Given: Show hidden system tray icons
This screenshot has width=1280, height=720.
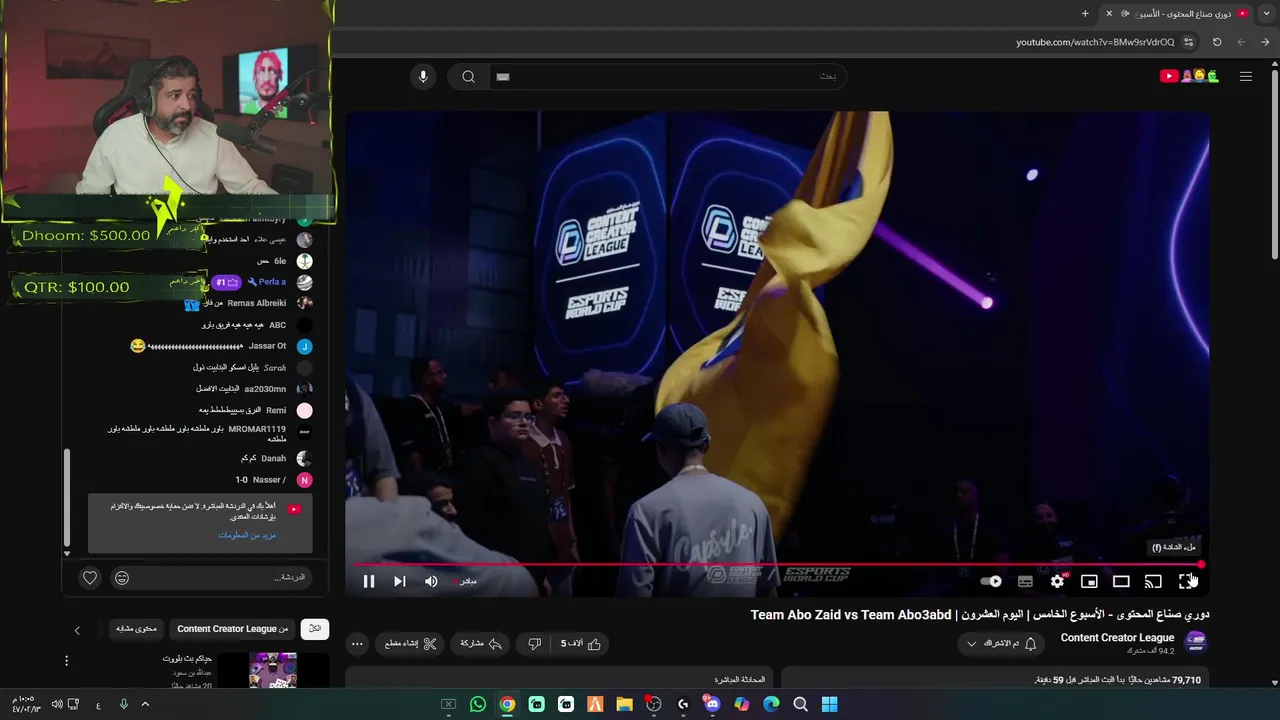Looking at the screenshot, I should (145, 704).
